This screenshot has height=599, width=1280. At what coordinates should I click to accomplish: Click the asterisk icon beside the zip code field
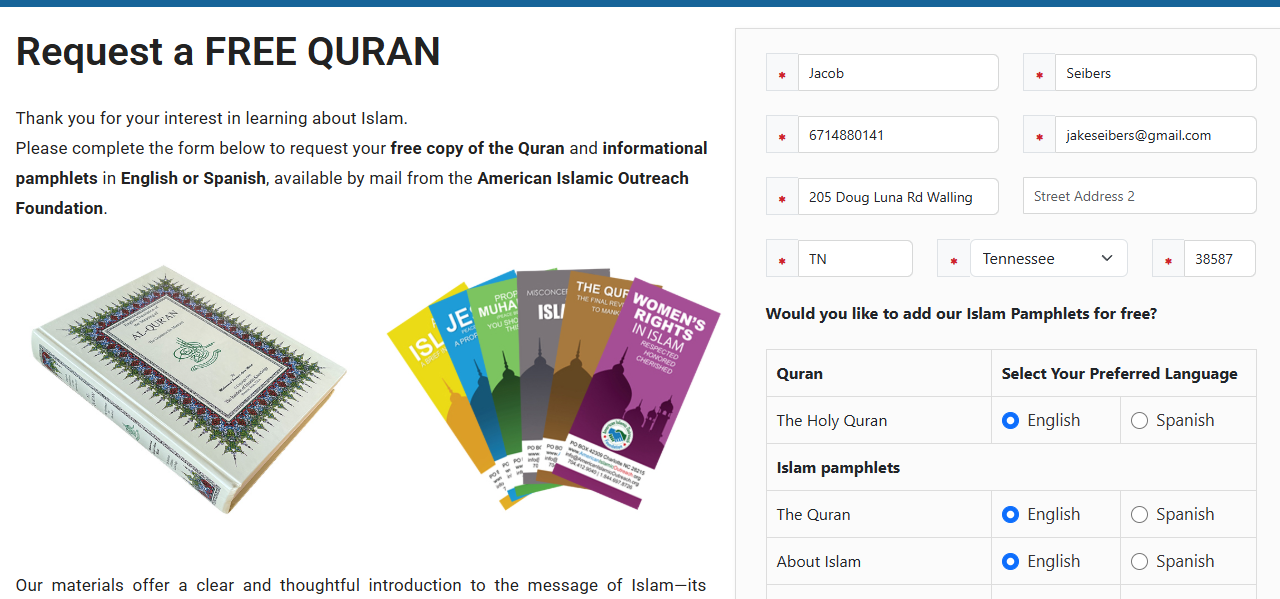[1168, 260]
